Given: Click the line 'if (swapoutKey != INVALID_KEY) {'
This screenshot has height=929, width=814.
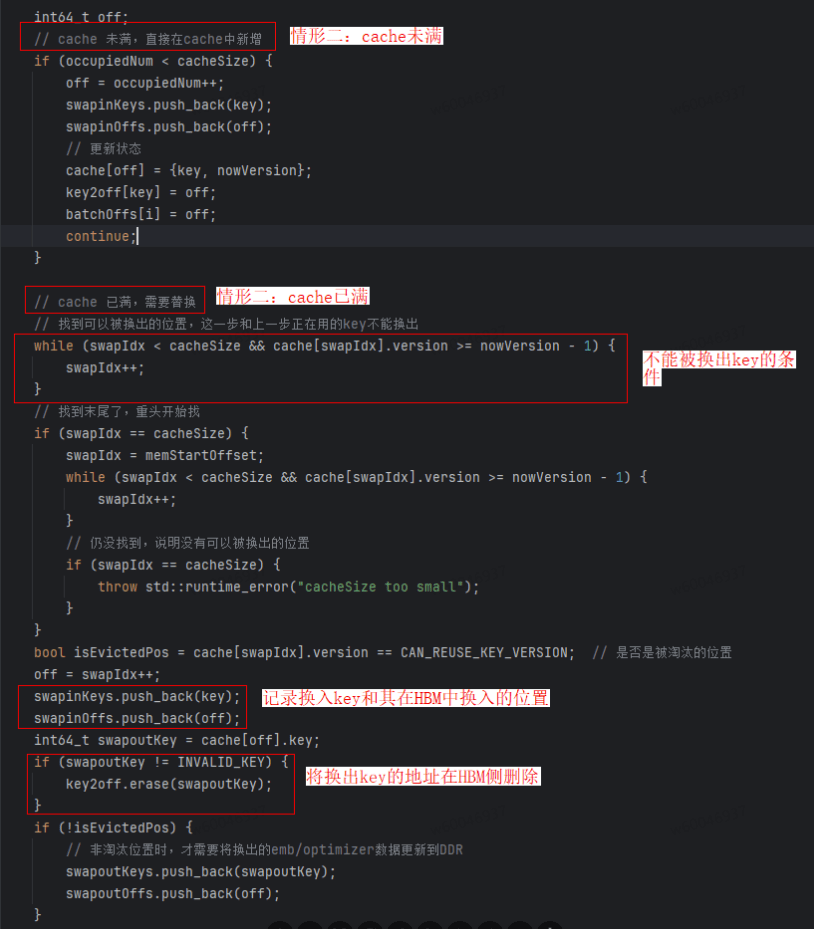Looking at the screenshot, I should [161, 763].
